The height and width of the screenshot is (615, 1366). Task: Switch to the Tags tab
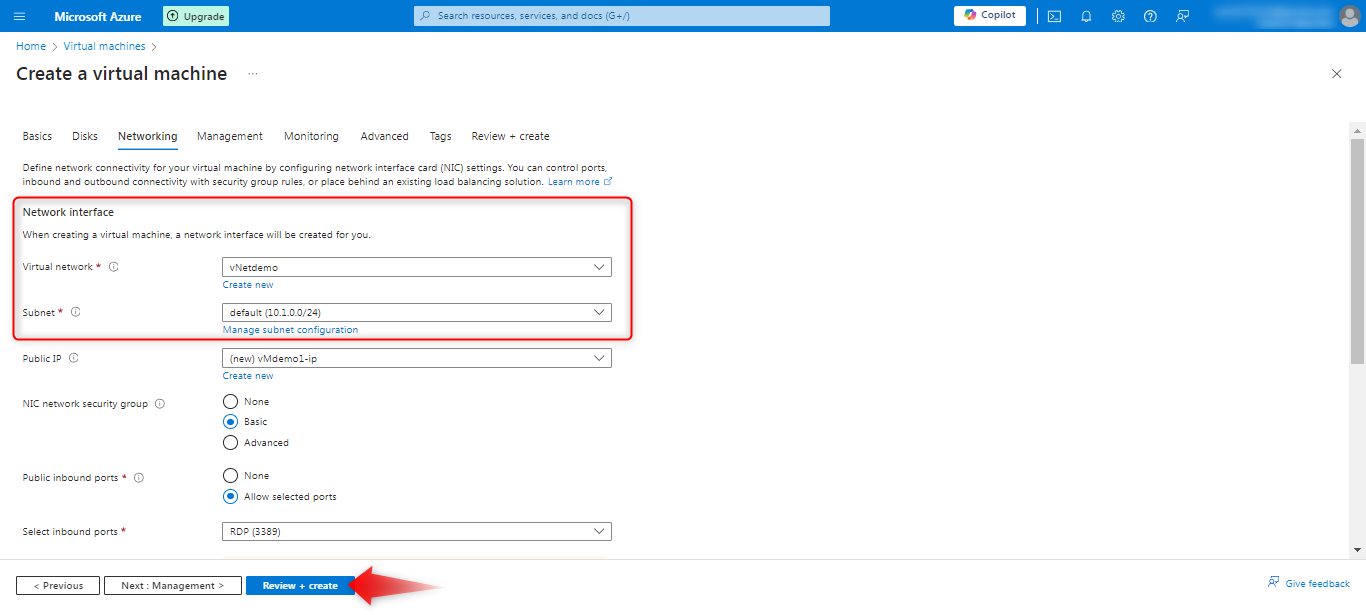(x=441, y=136)
